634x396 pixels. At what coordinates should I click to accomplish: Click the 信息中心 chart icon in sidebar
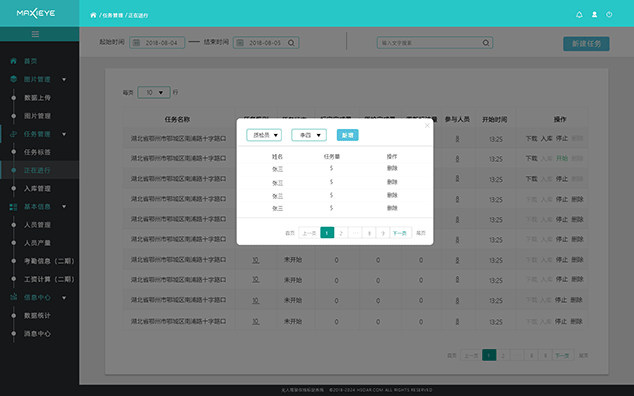pos(13,297)
